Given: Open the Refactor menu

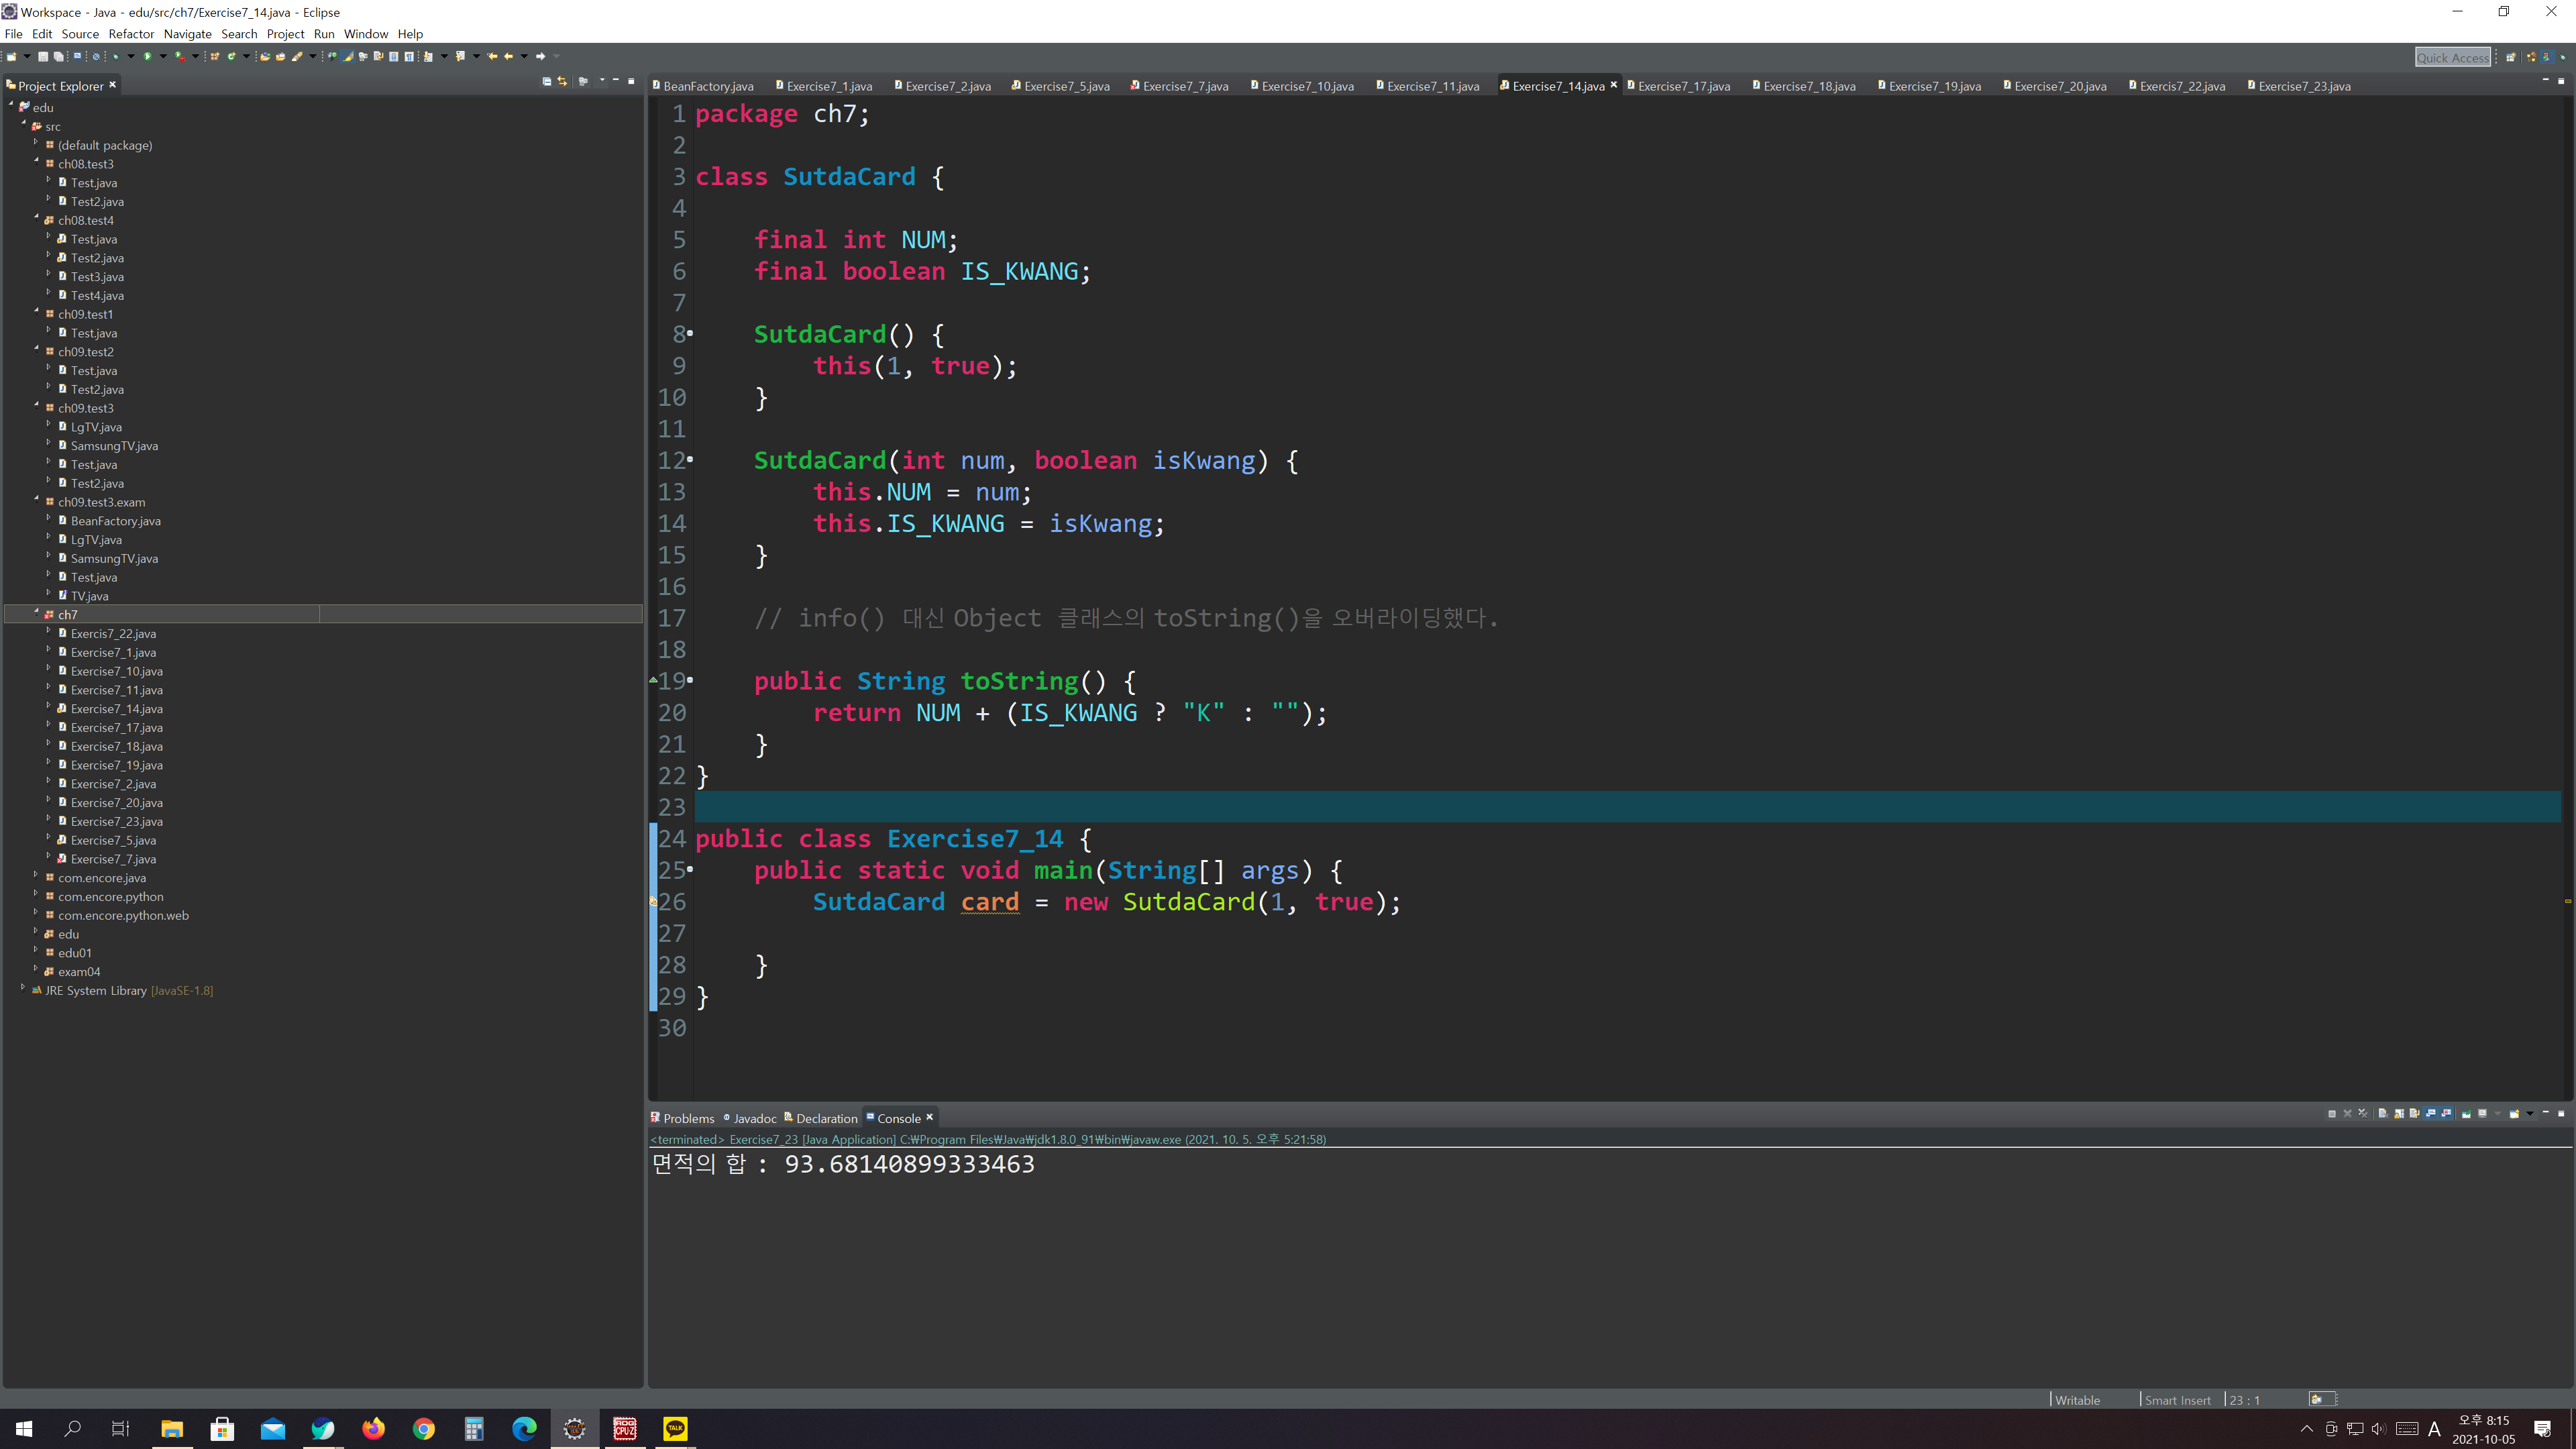Looking at the screenshot, I should coord(131,34).
